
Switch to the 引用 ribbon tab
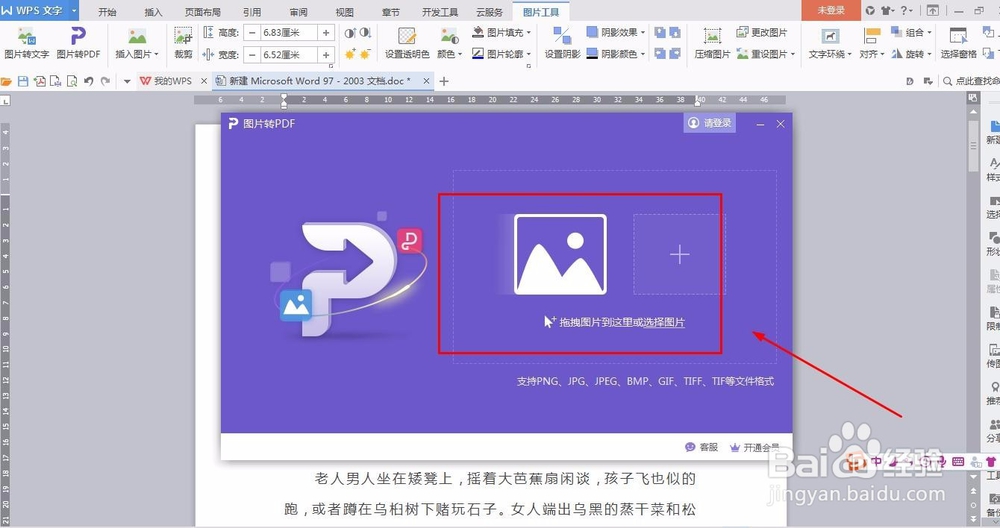(252, 11)
